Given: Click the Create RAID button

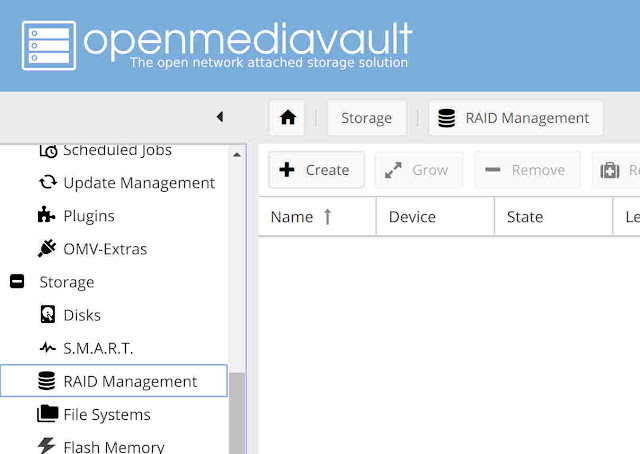Looking at the screenshot, I should [316, 170].
